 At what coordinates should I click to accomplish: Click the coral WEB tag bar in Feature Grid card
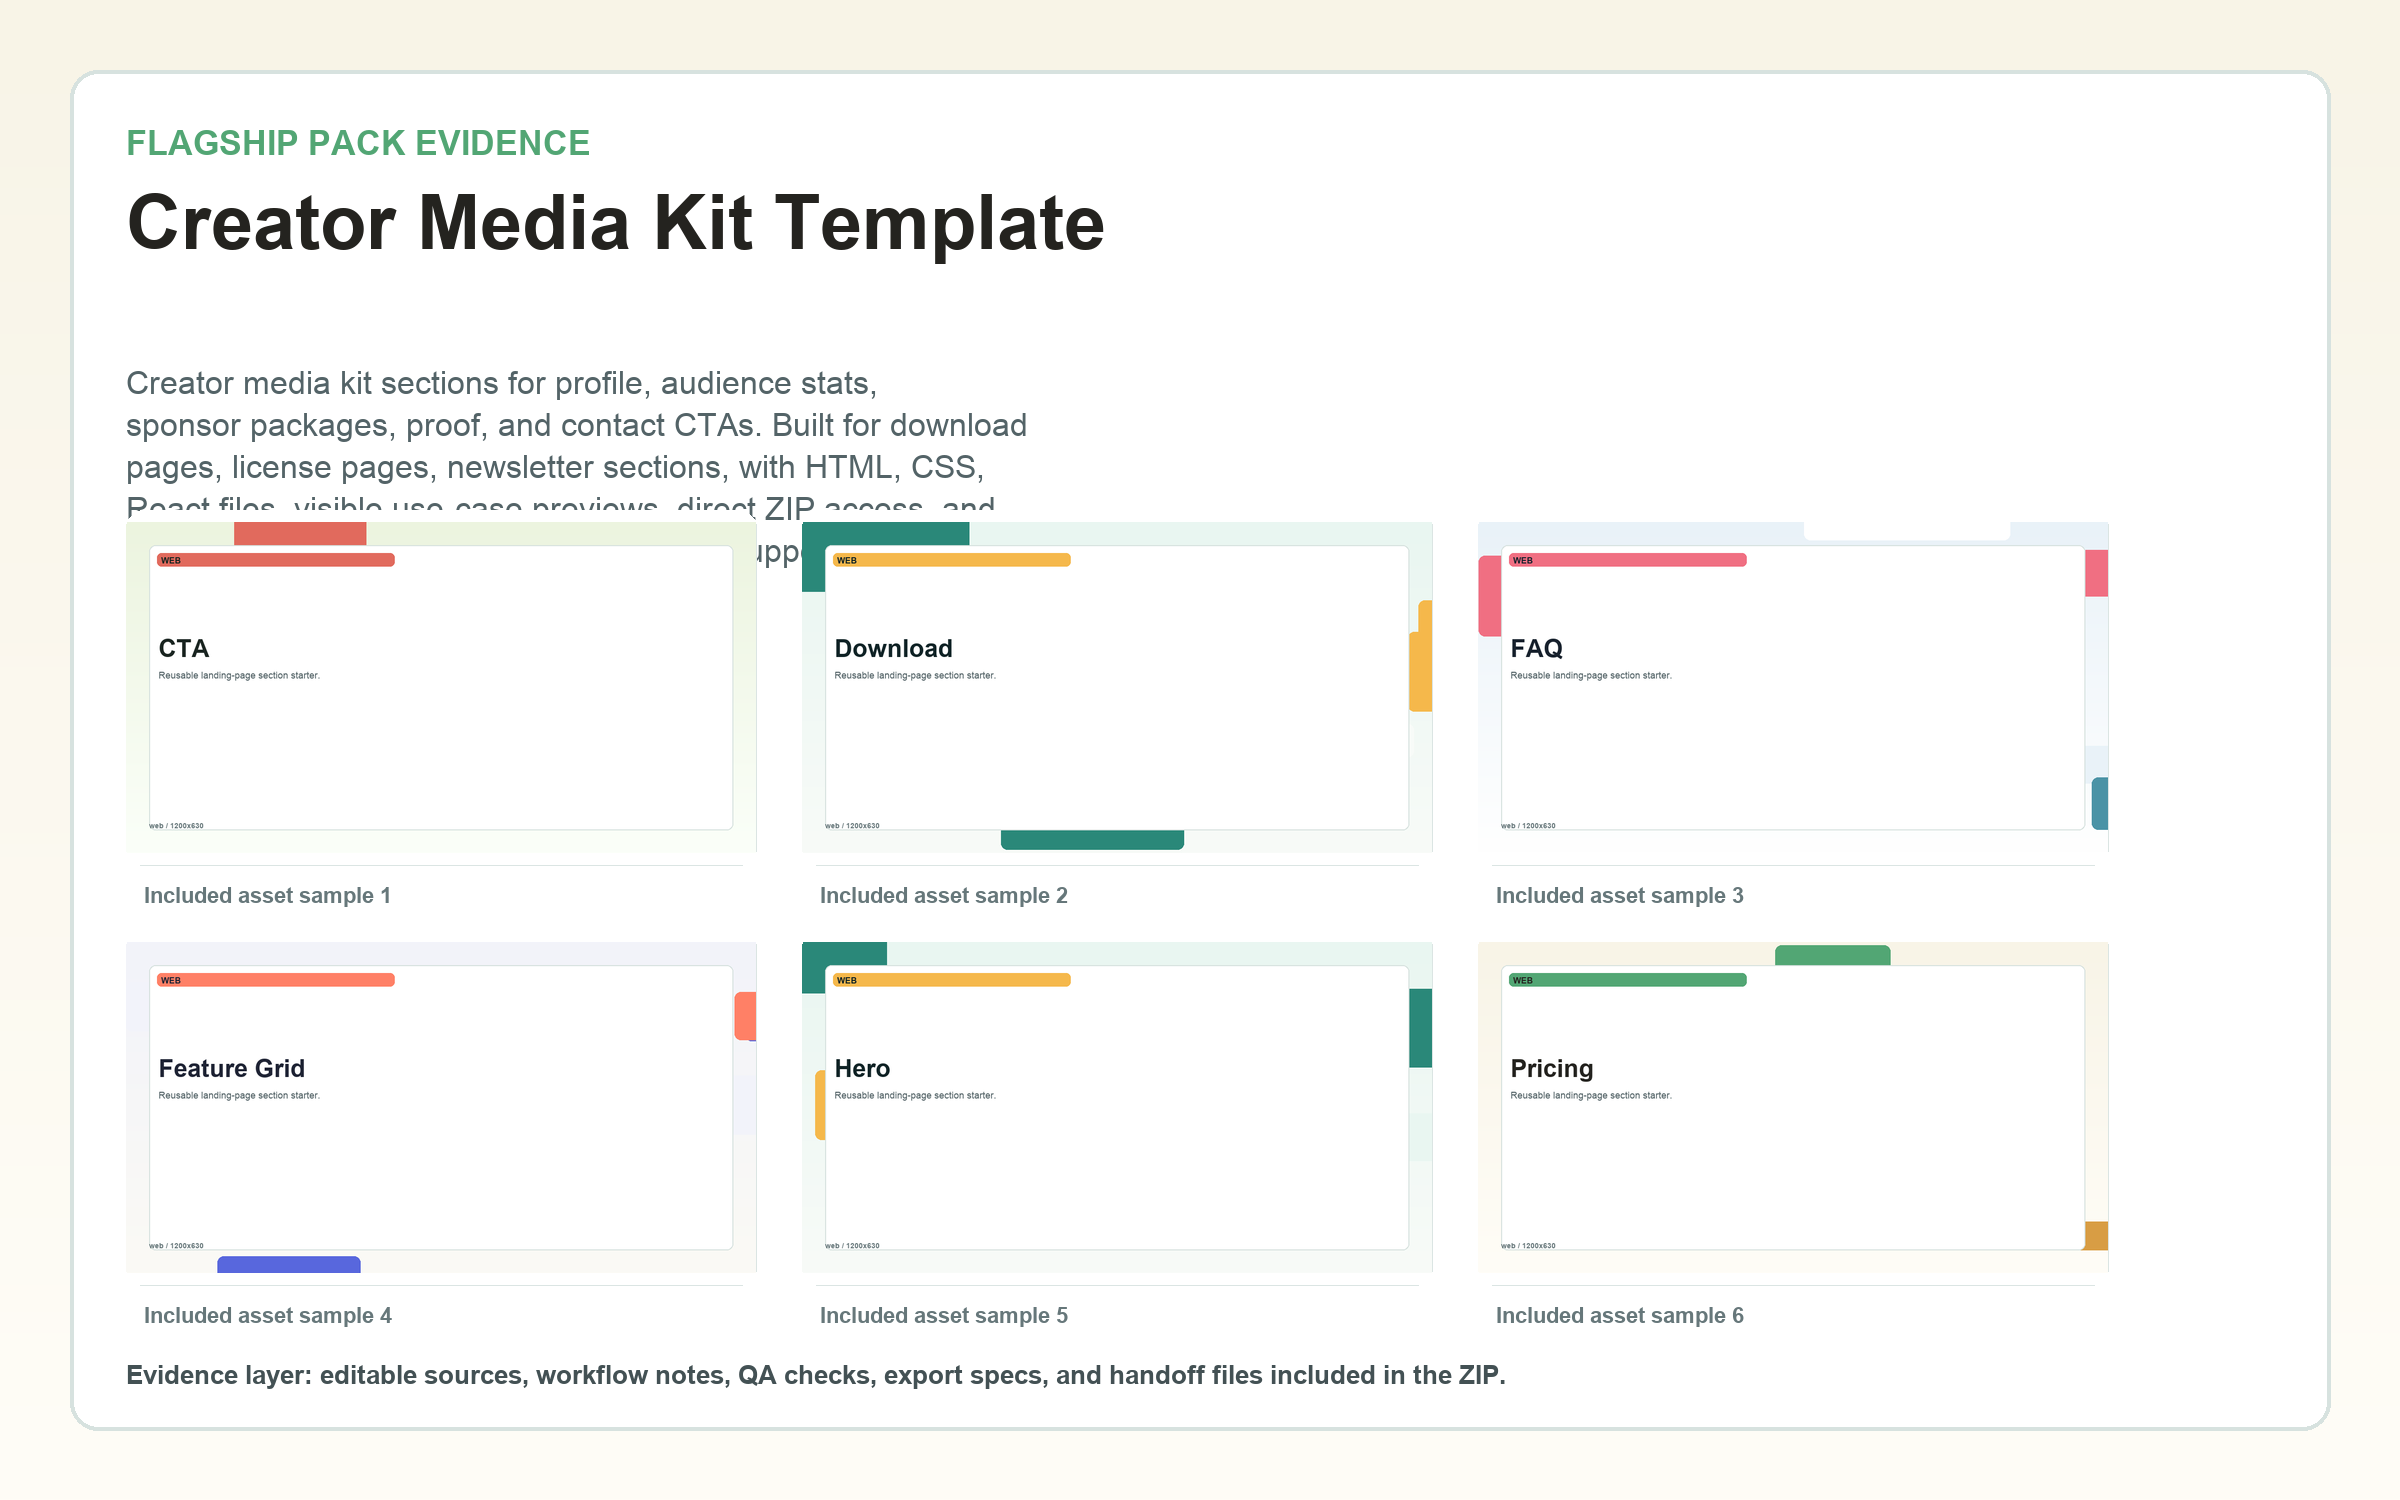tap(276, 980)
